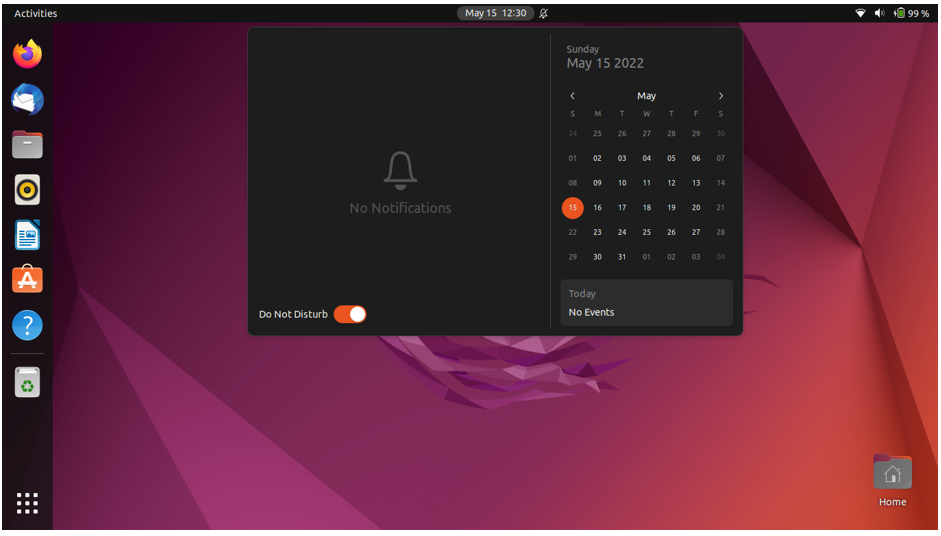
Task: Open the Files manager in the dock
Action: tap(28, 145)
